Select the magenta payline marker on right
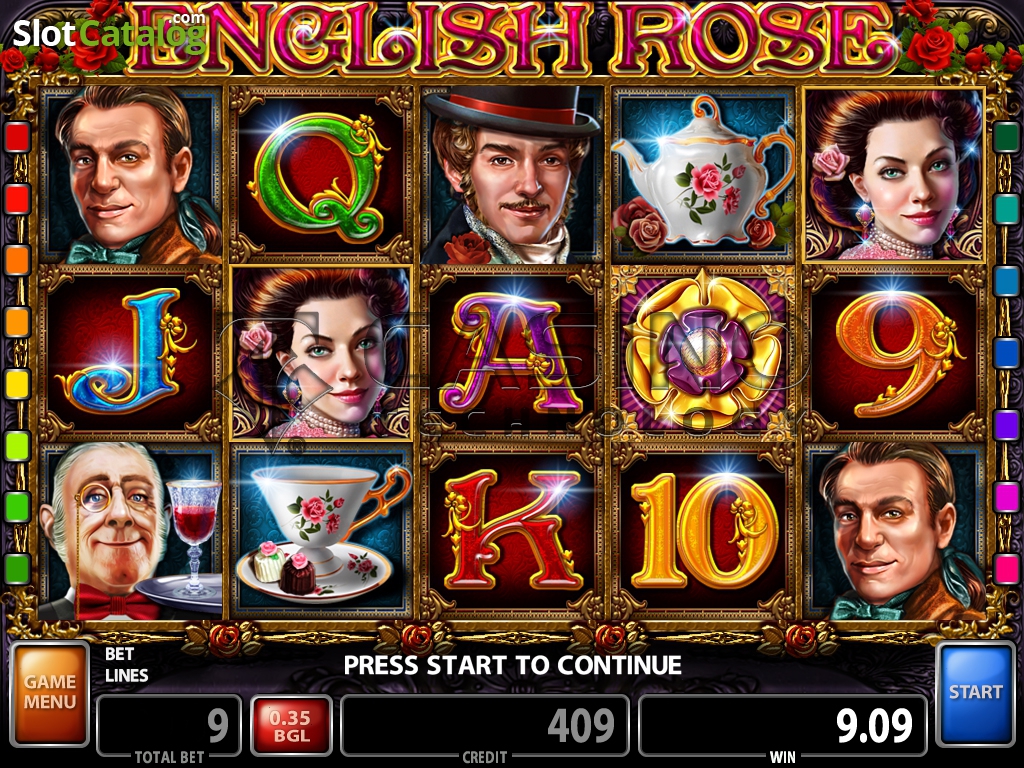This screenshot has height=768, width=1024. point(1006,497)
